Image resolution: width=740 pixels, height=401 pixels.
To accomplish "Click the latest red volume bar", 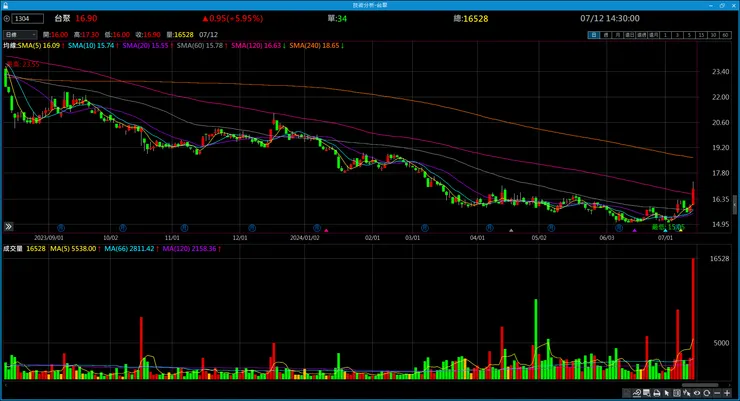I will [693, 319].
